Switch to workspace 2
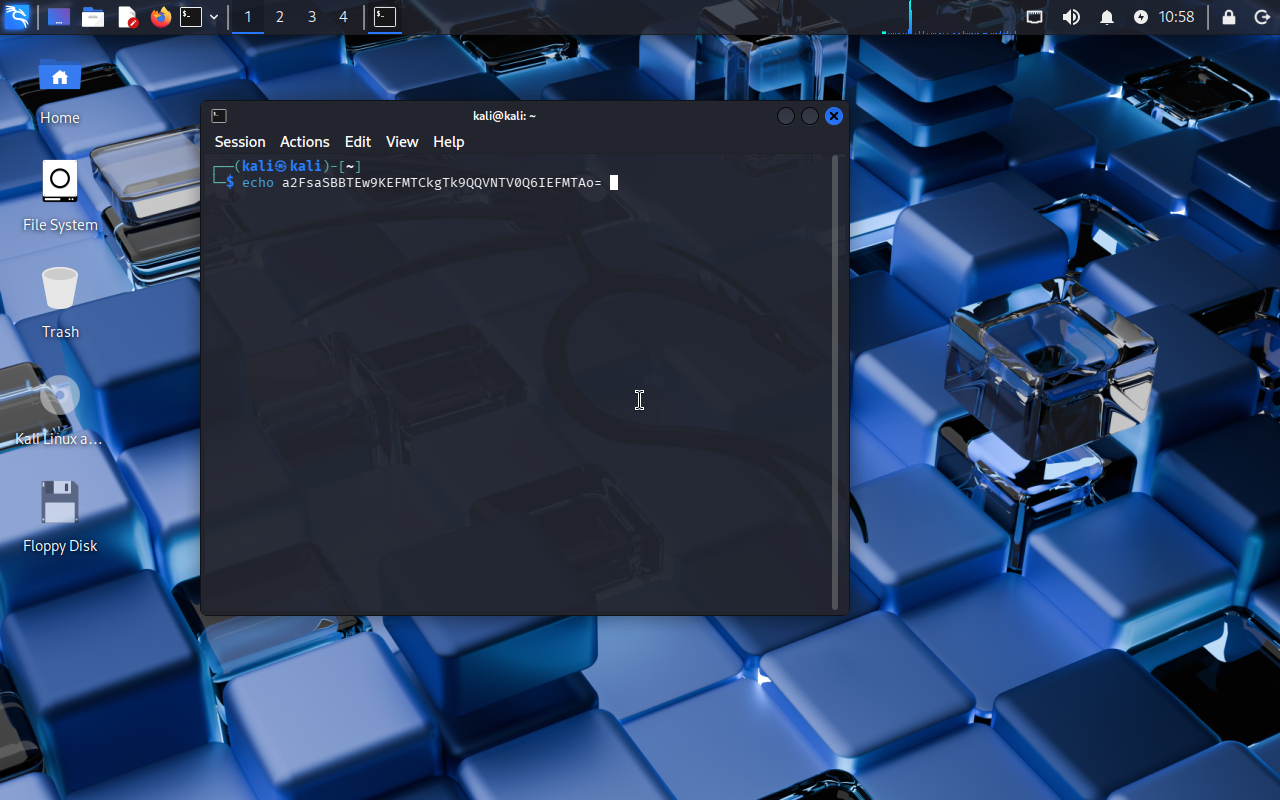Screen dimensions: 1280x800 tap(280, 17)
